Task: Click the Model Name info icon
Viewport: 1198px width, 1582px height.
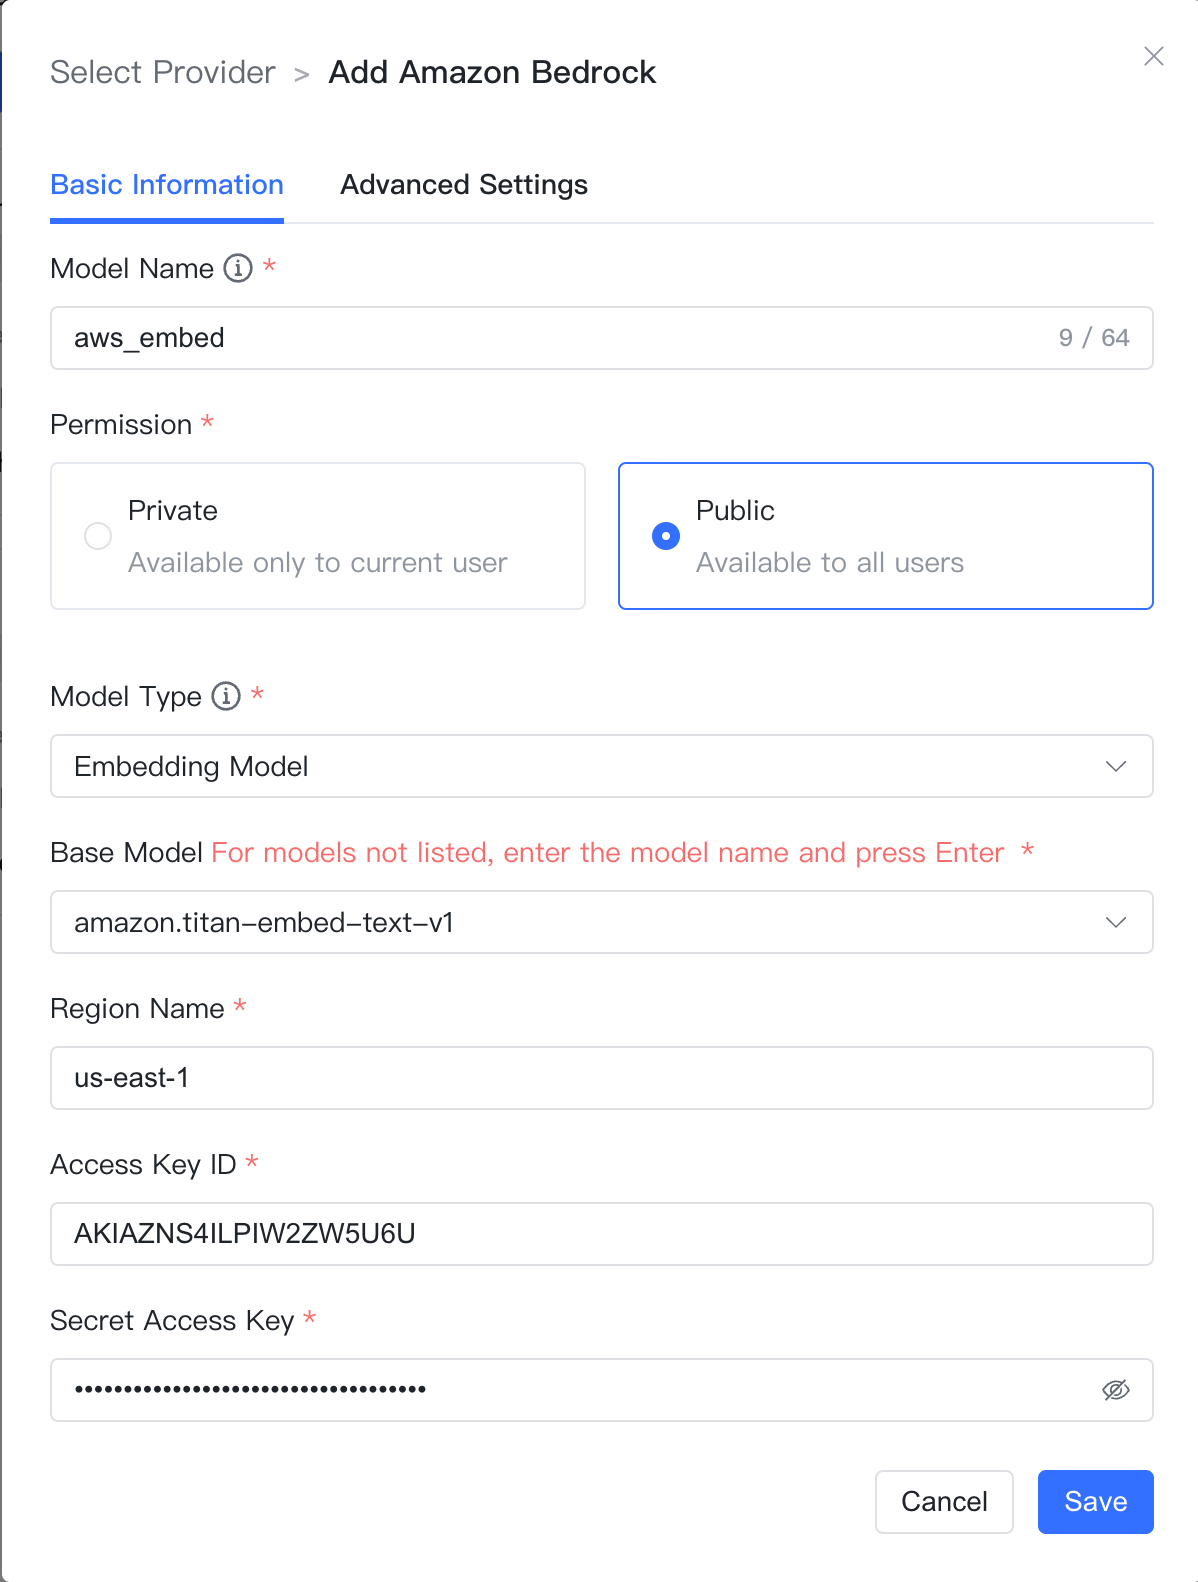Action: [x=238, y=268]
